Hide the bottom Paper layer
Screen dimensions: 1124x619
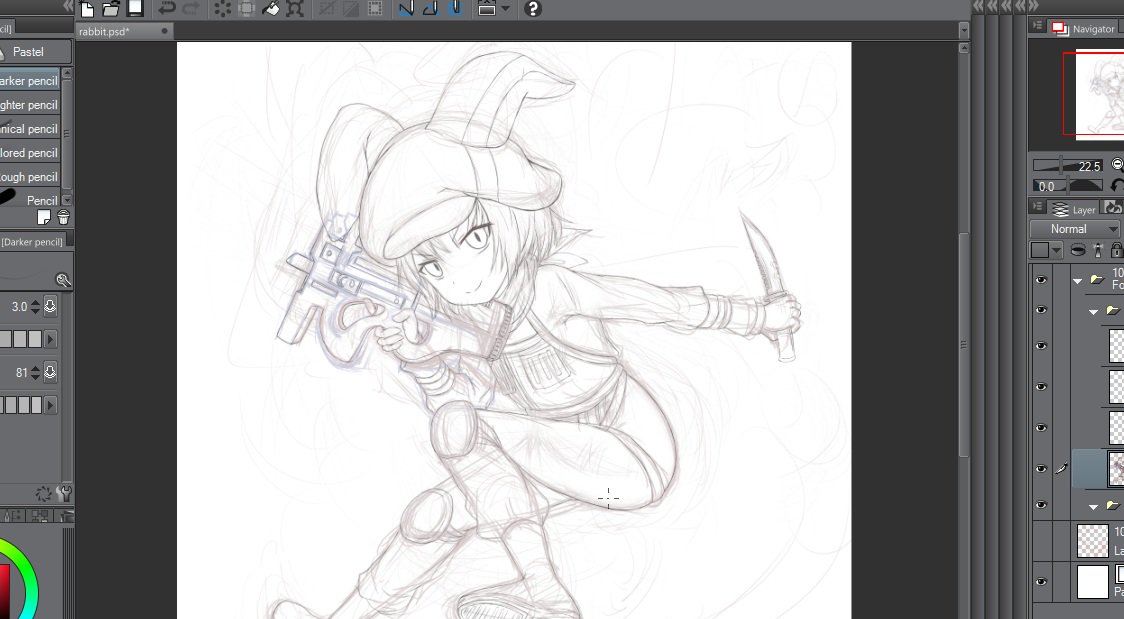[1041, 581]
